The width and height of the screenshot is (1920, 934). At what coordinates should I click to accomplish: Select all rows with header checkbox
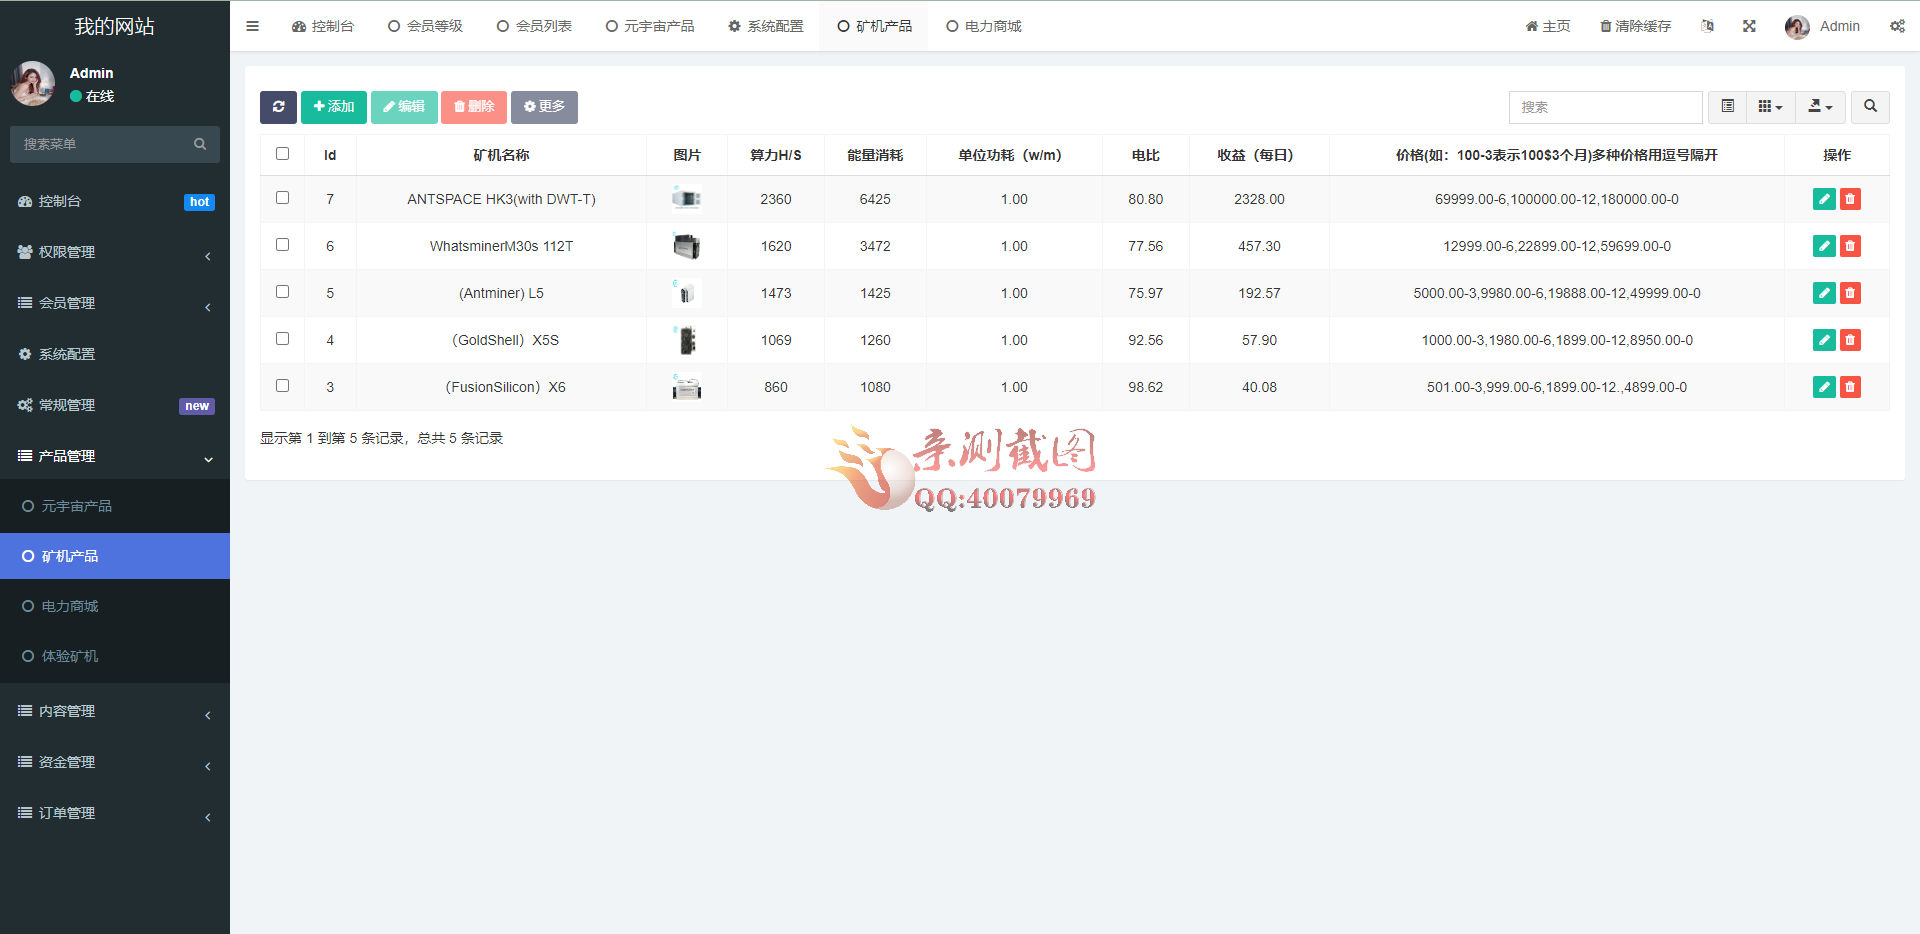point(282,153)
